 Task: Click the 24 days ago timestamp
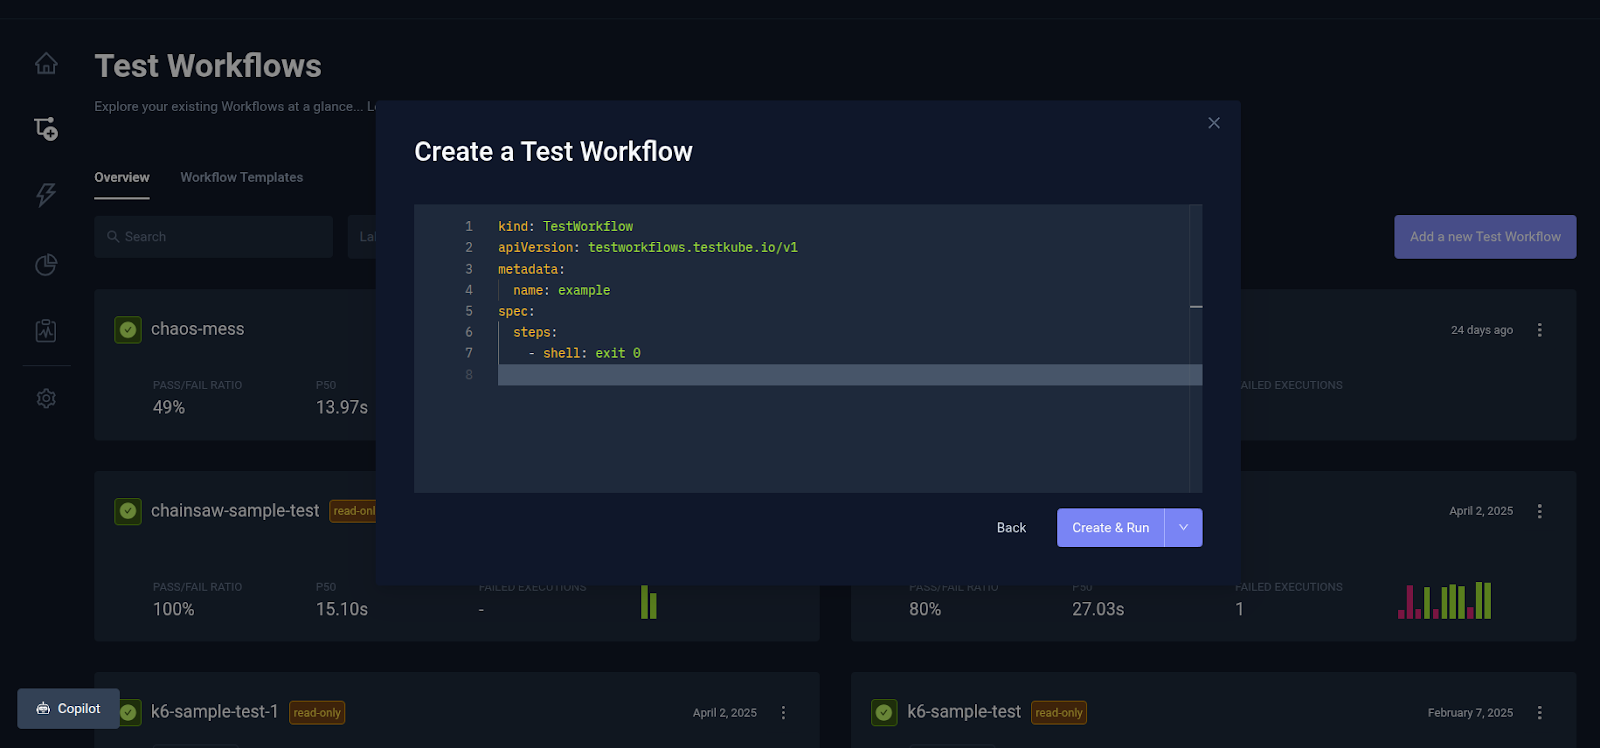[x=1482, y=330]
